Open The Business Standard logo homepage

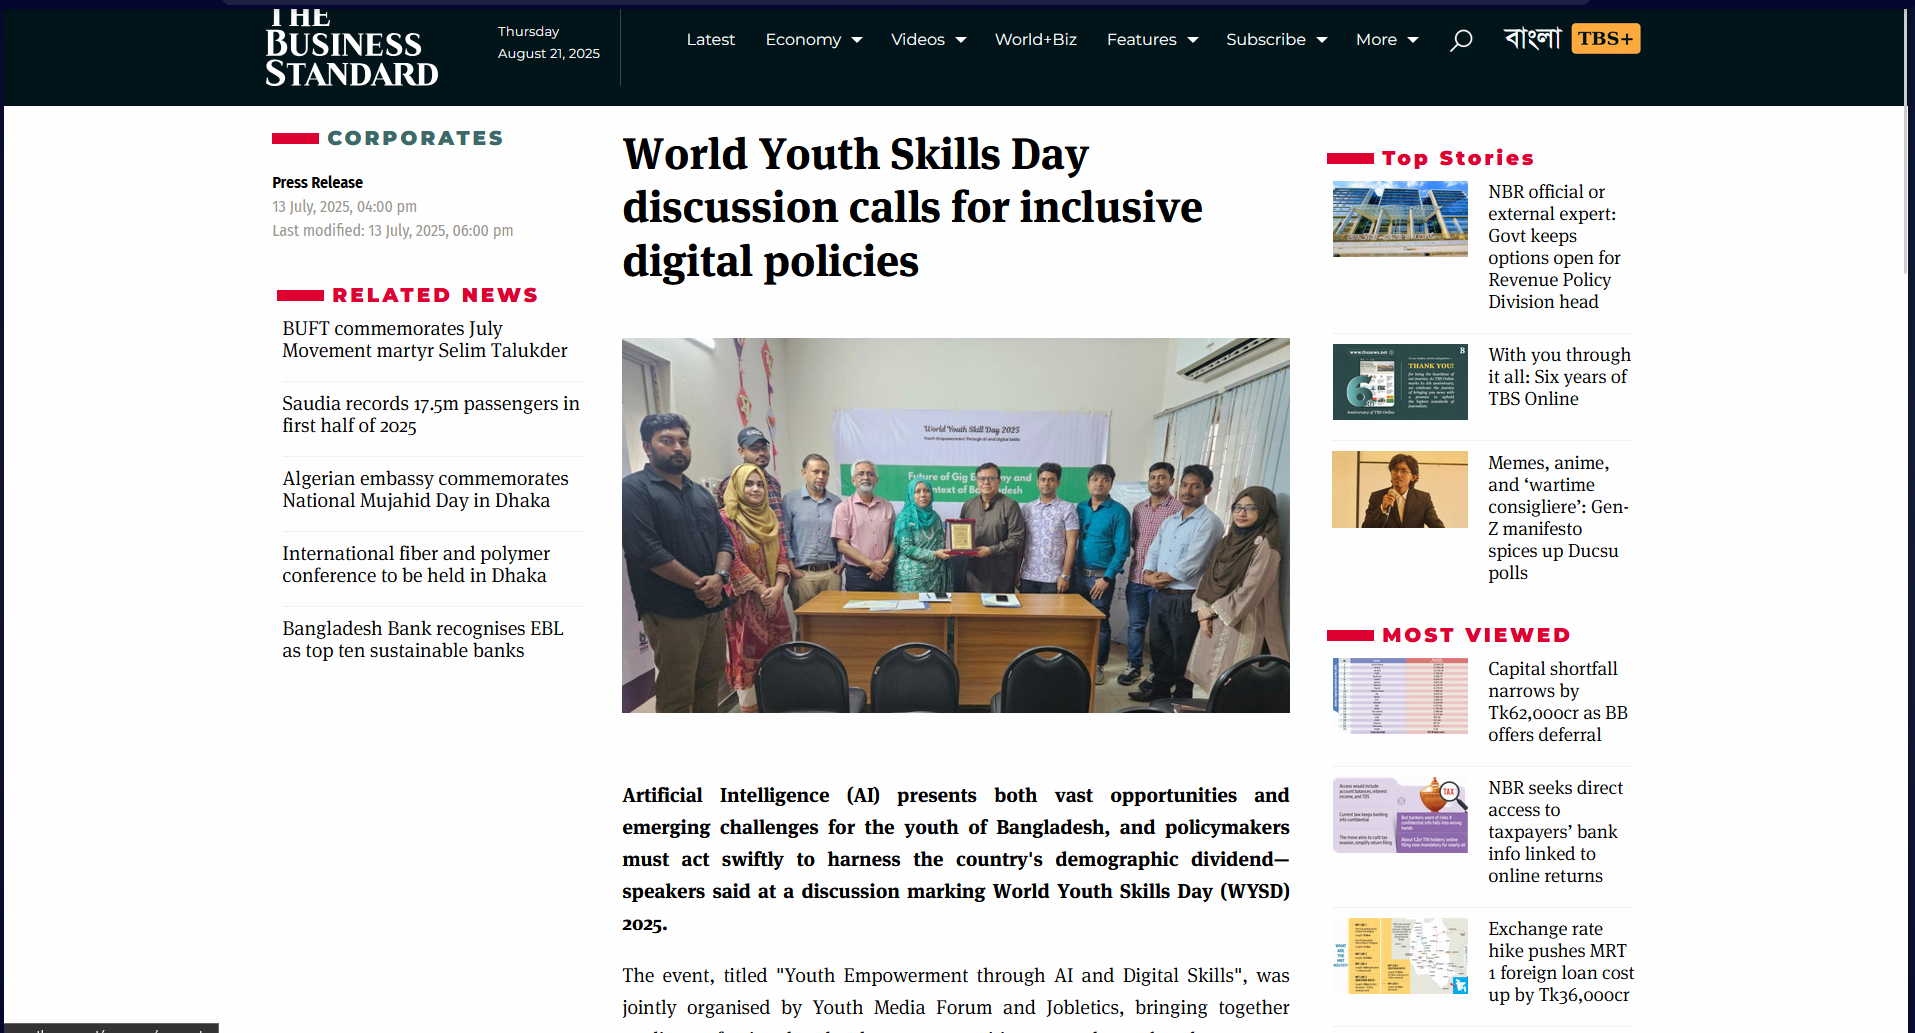[351, 50]
